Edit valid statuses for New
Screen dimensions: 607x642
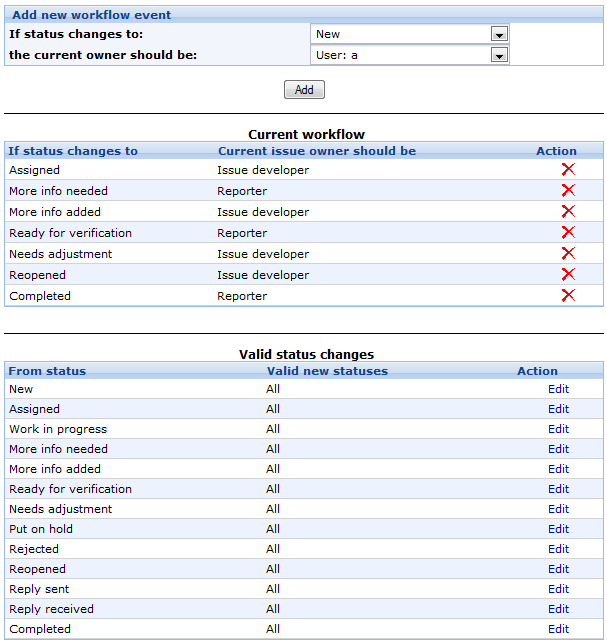558,389
